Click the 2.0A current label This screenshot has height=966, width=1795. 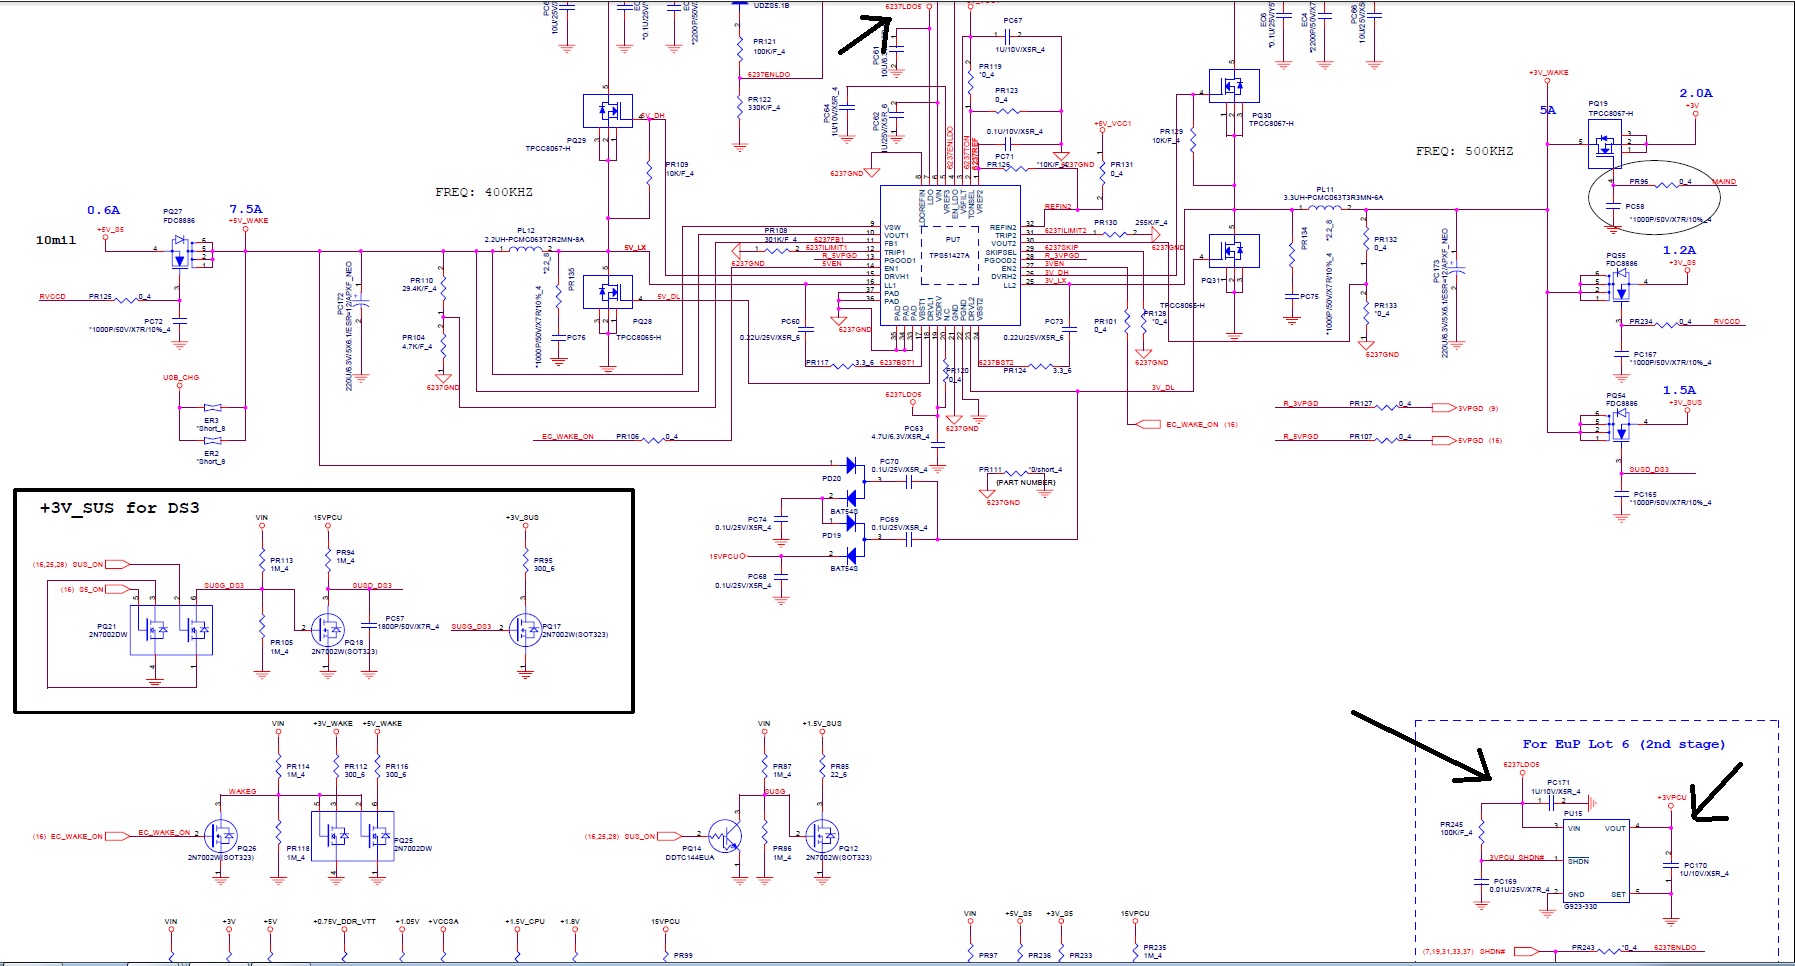(1696, 93)
